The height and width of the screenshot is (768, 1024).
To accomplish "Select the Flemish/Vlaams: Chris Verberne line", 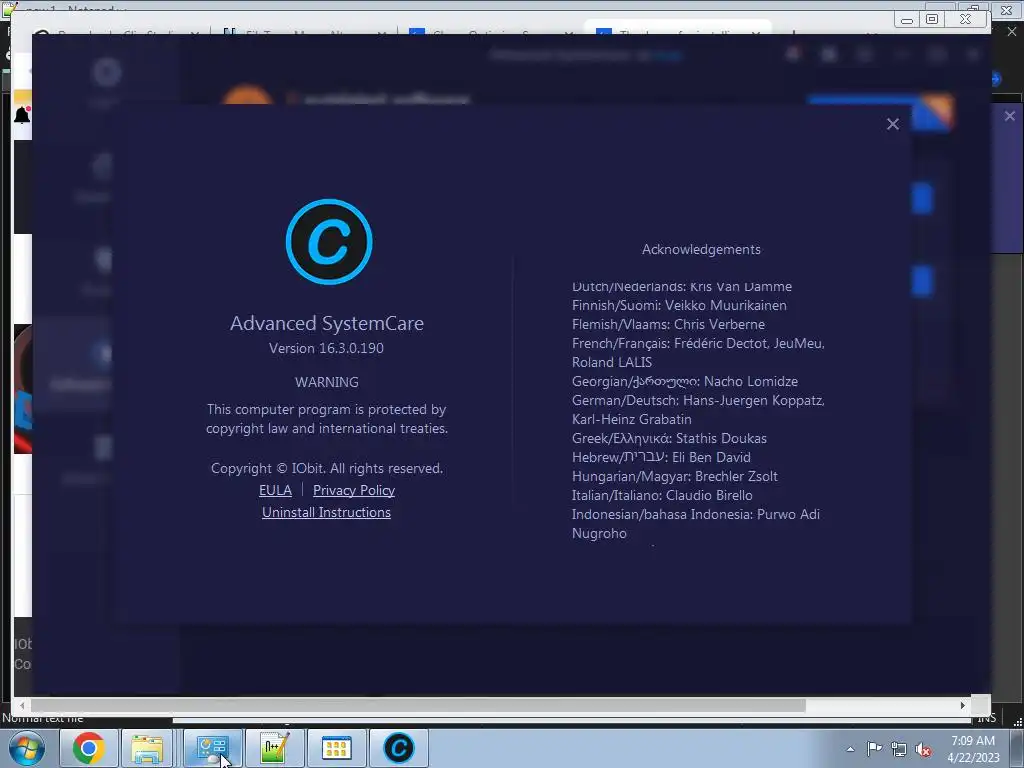I will click(x=668, y=324).
